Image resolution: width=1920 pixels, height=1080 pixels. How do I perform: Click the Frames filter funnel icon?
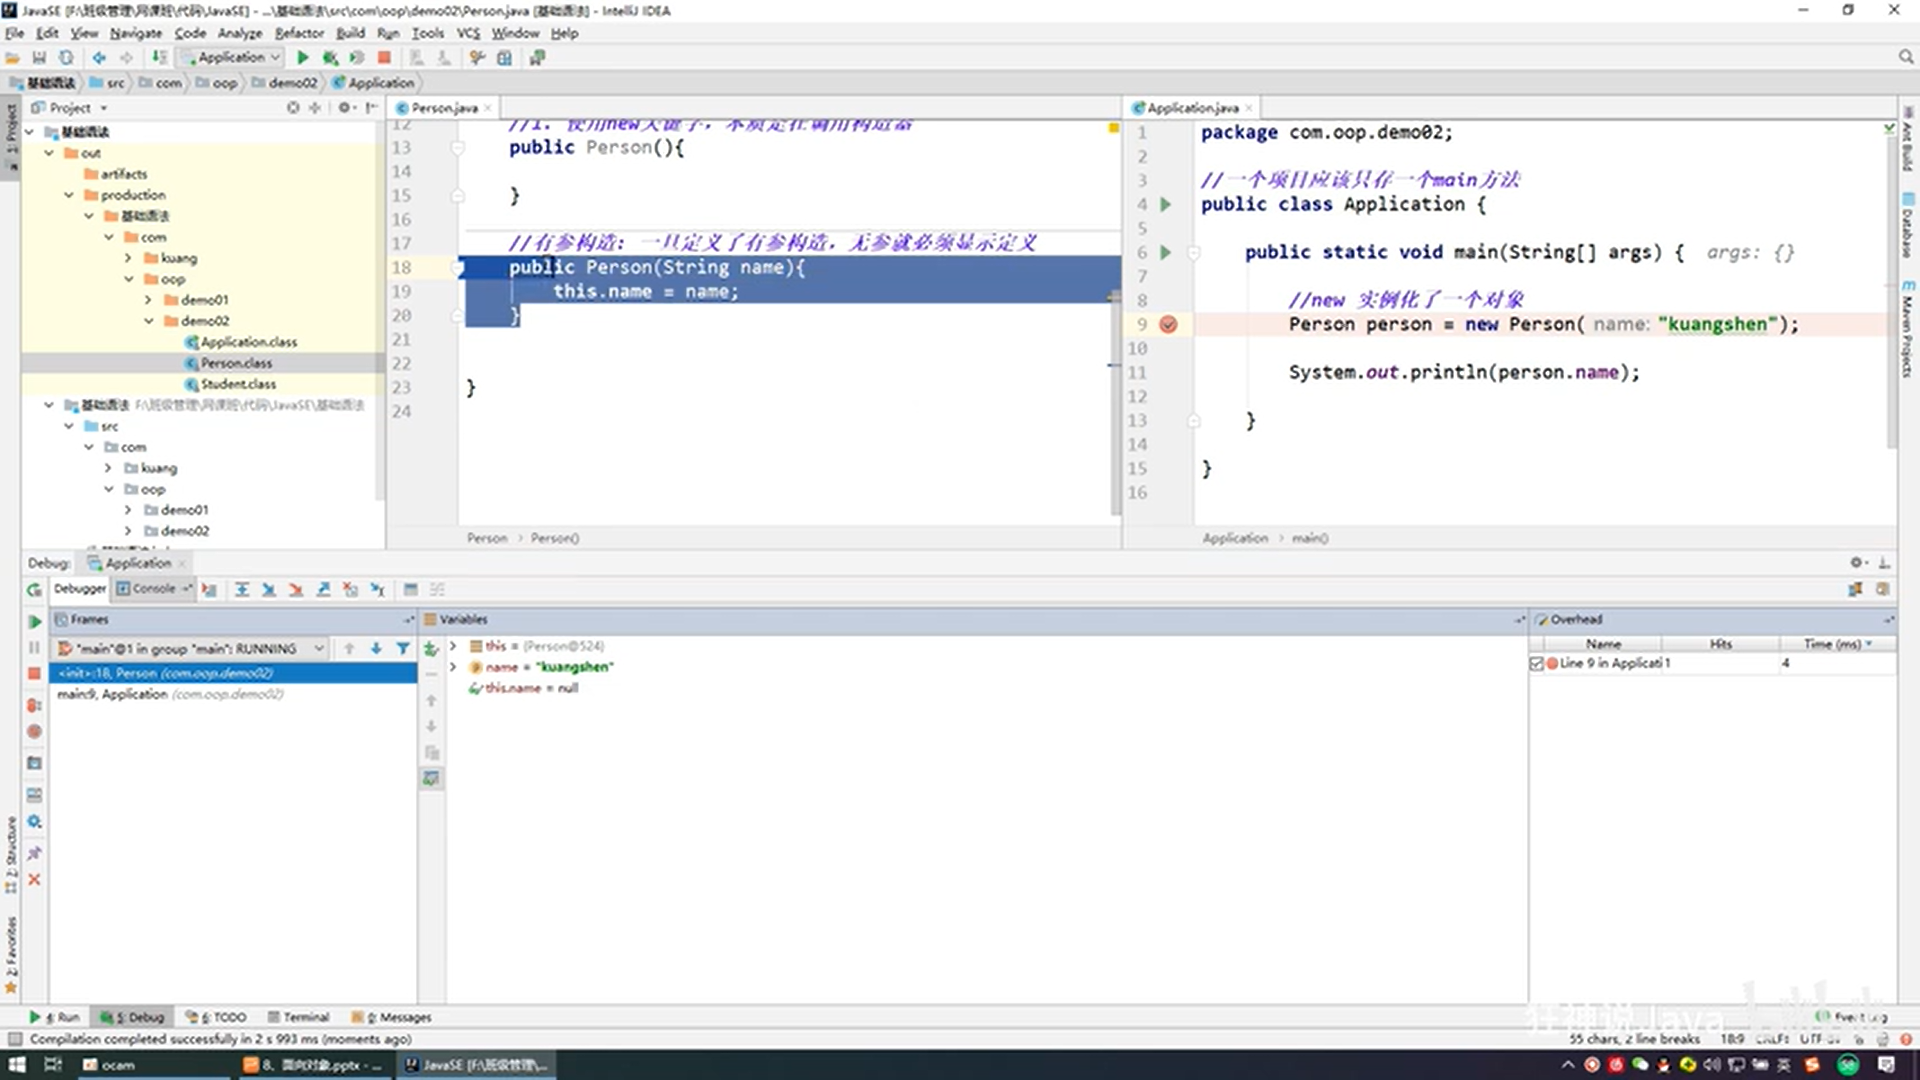403,648
